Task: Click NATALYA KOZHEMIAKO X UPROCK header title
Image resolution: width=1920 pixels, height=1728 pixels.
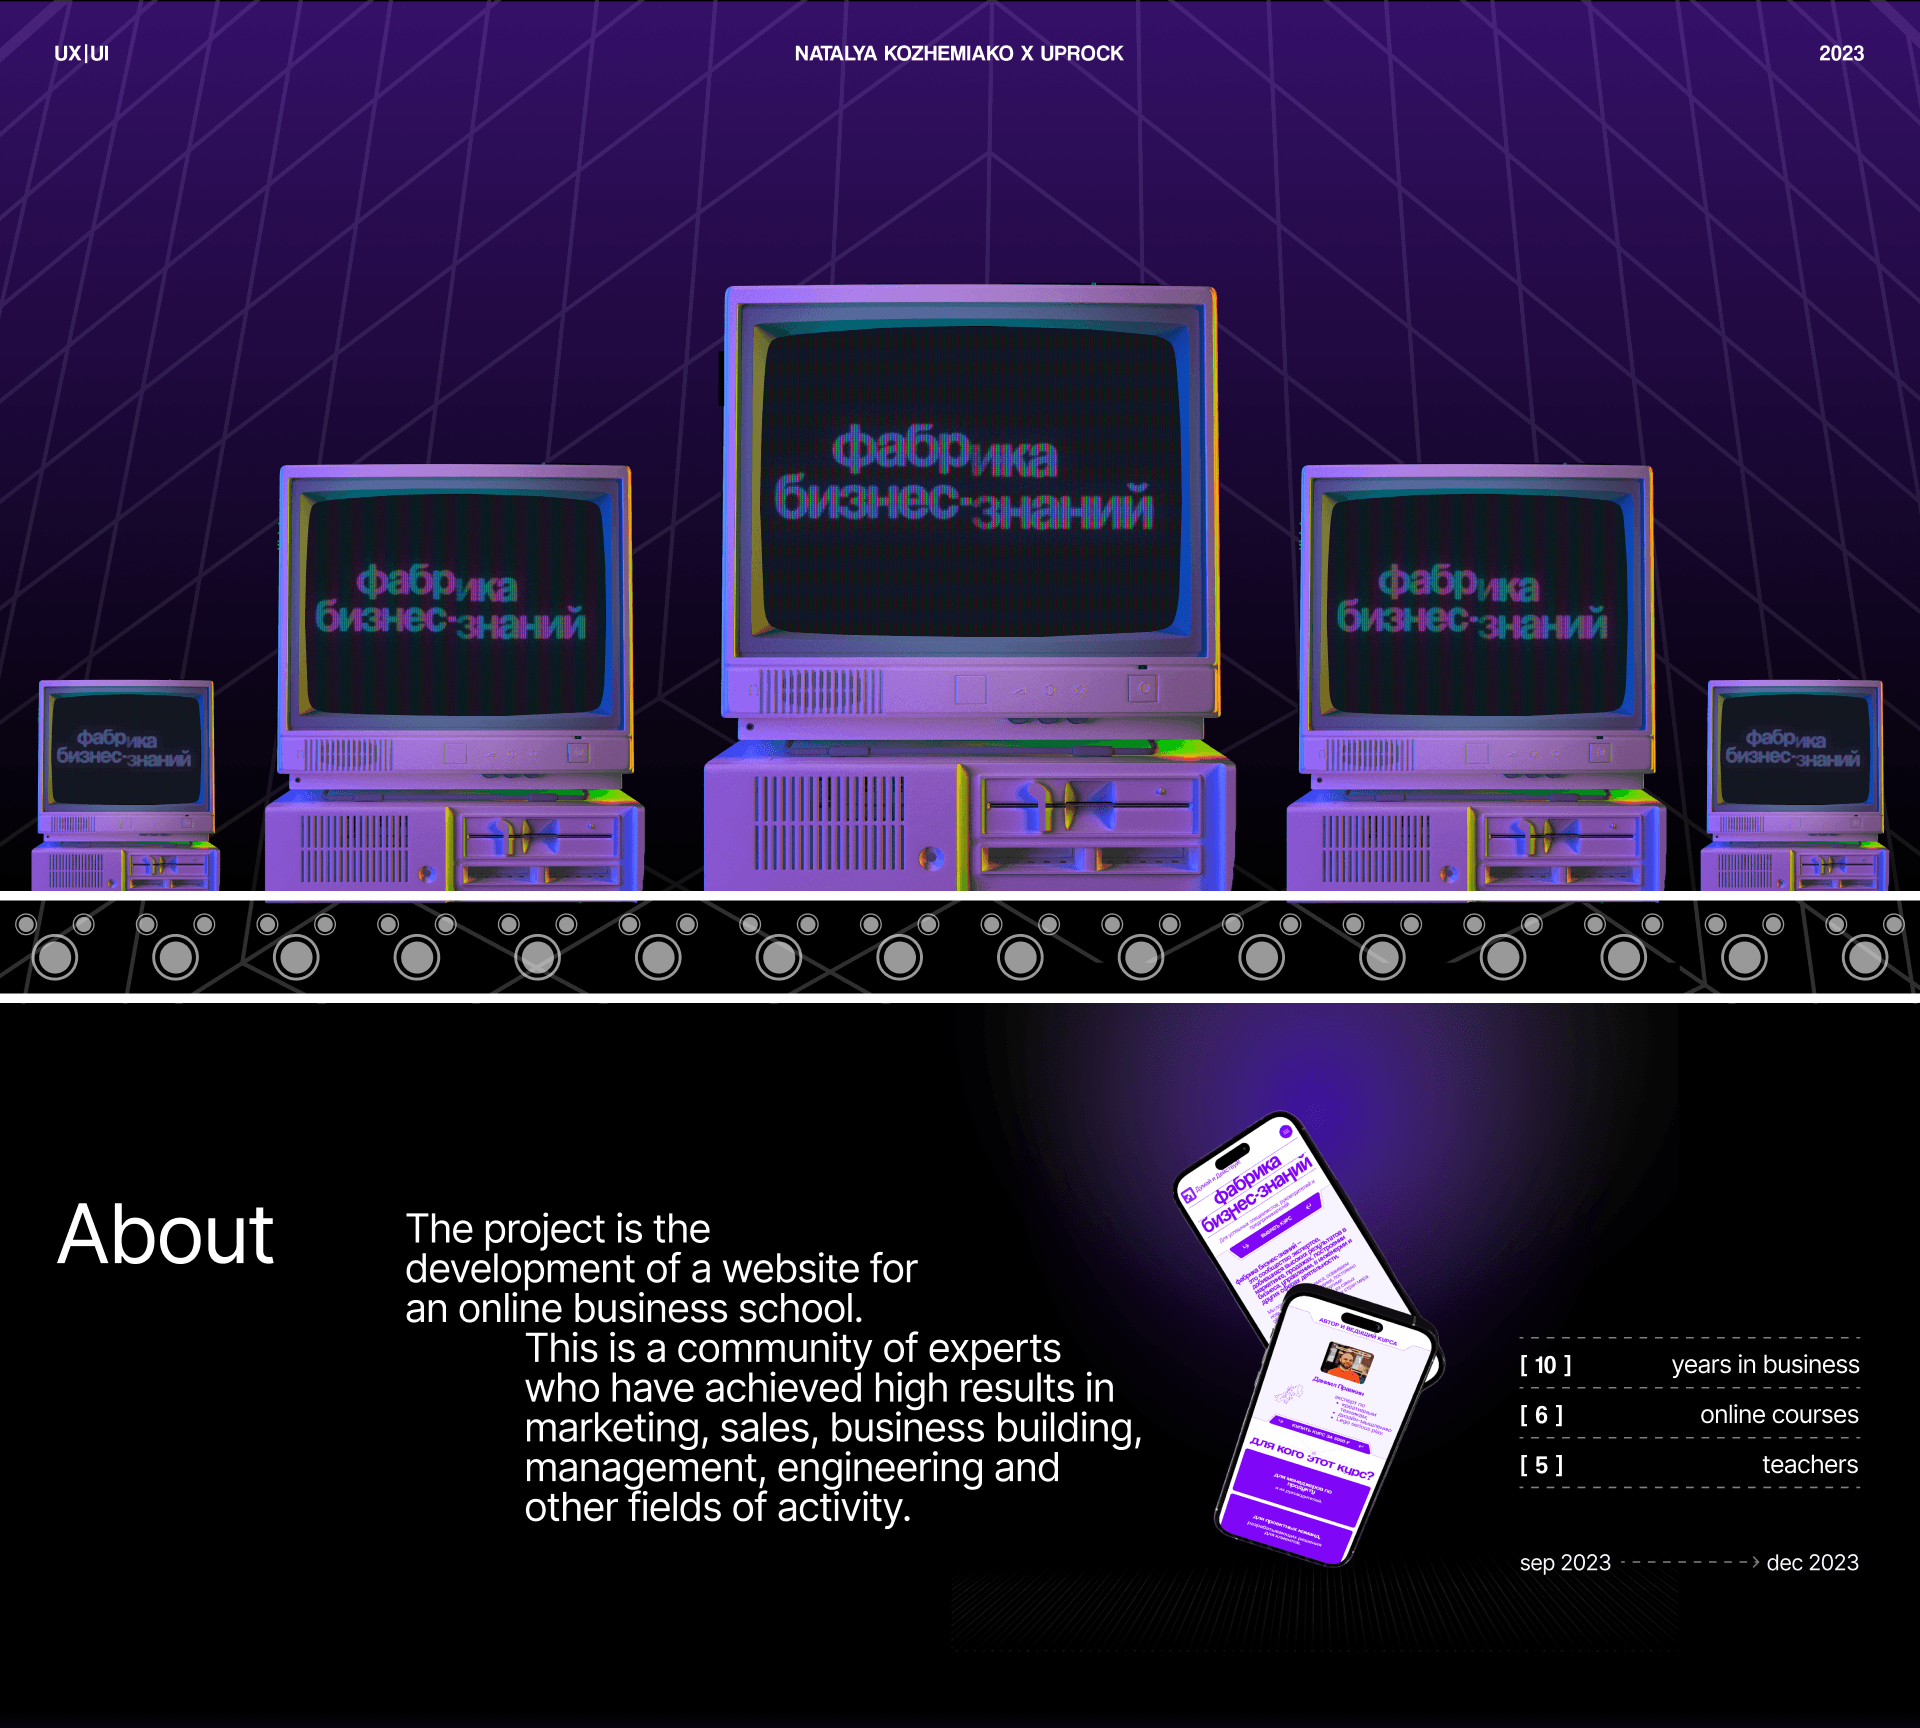Action: point(958,54)
